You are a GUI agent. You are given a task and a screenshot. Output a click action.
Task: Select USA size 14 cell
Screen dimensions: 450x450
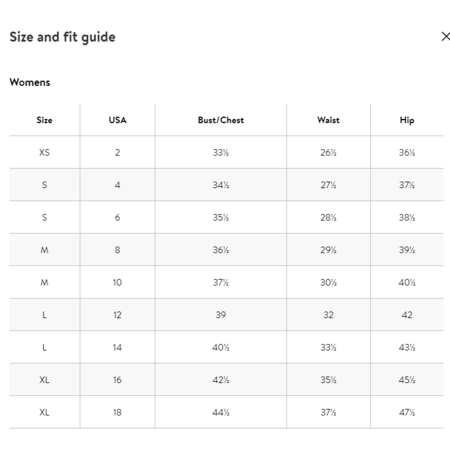(117, 347)
